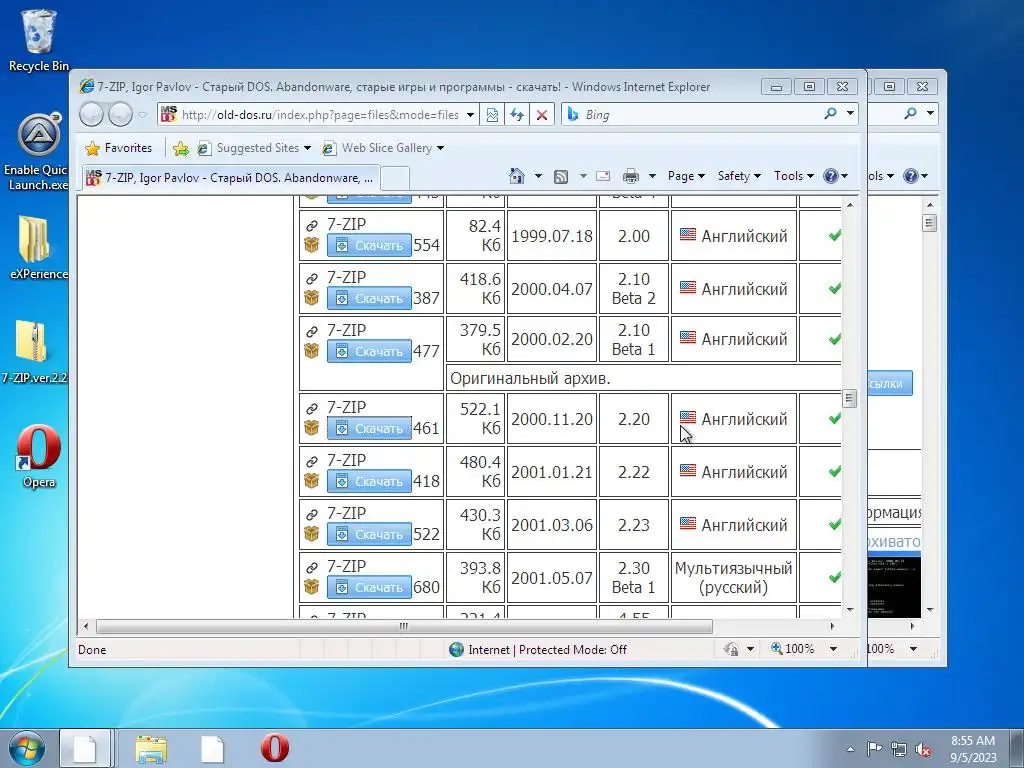Click Скачать button in row 418
Screen dimensions: 1024x768
370,481
